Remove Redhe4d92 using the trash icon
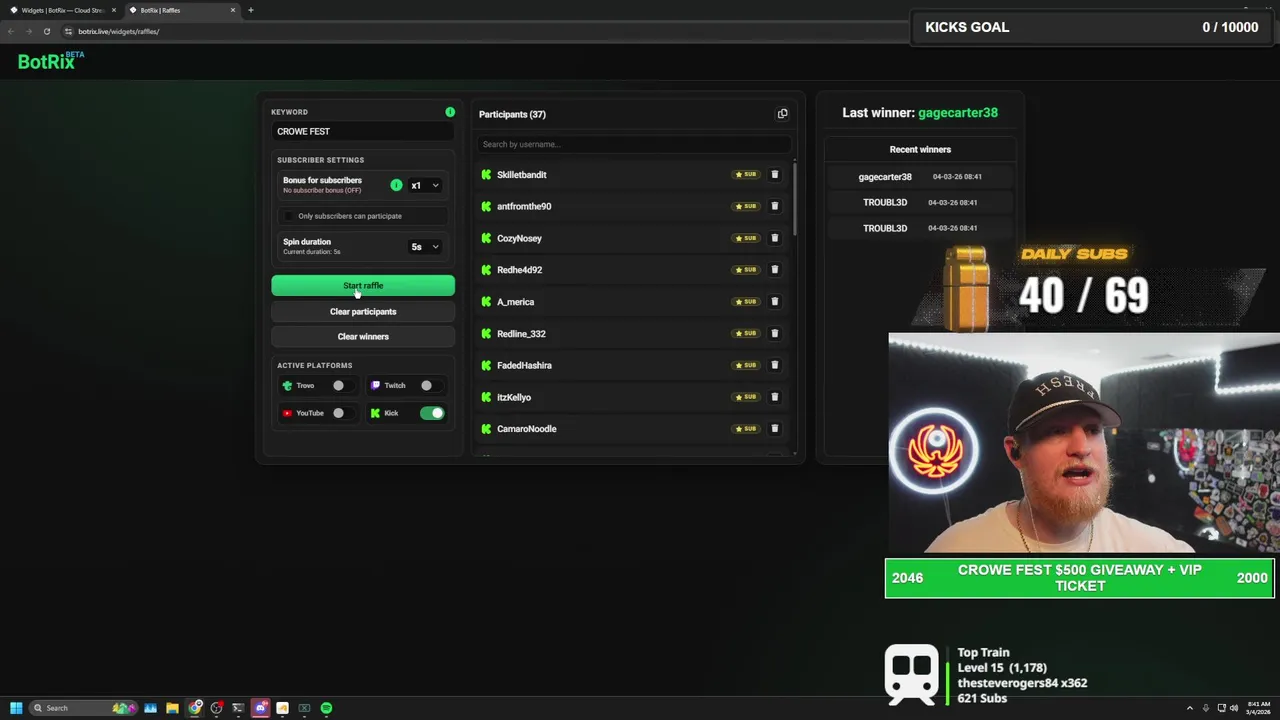Screen dimensions: 1280x720 pos(774,270)
